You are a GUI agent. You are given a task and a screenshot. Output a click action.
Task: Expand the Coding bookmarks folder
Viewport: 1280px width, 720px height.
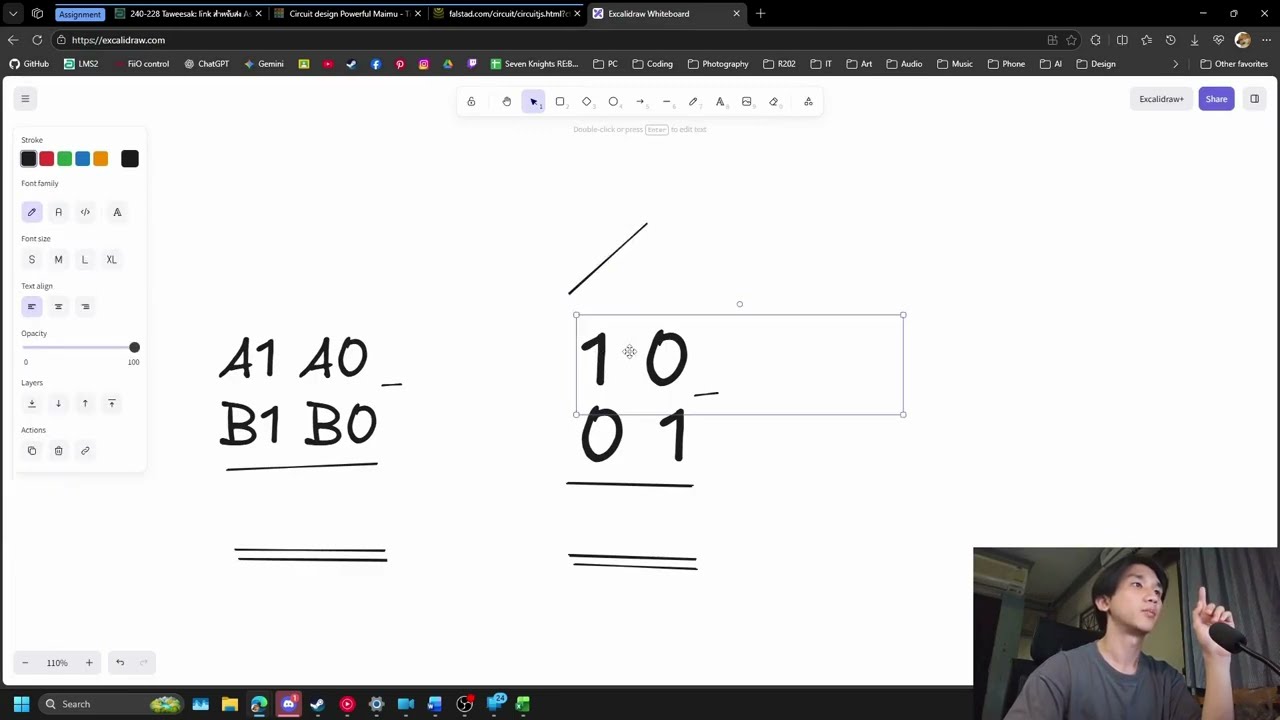pos(652,64)
